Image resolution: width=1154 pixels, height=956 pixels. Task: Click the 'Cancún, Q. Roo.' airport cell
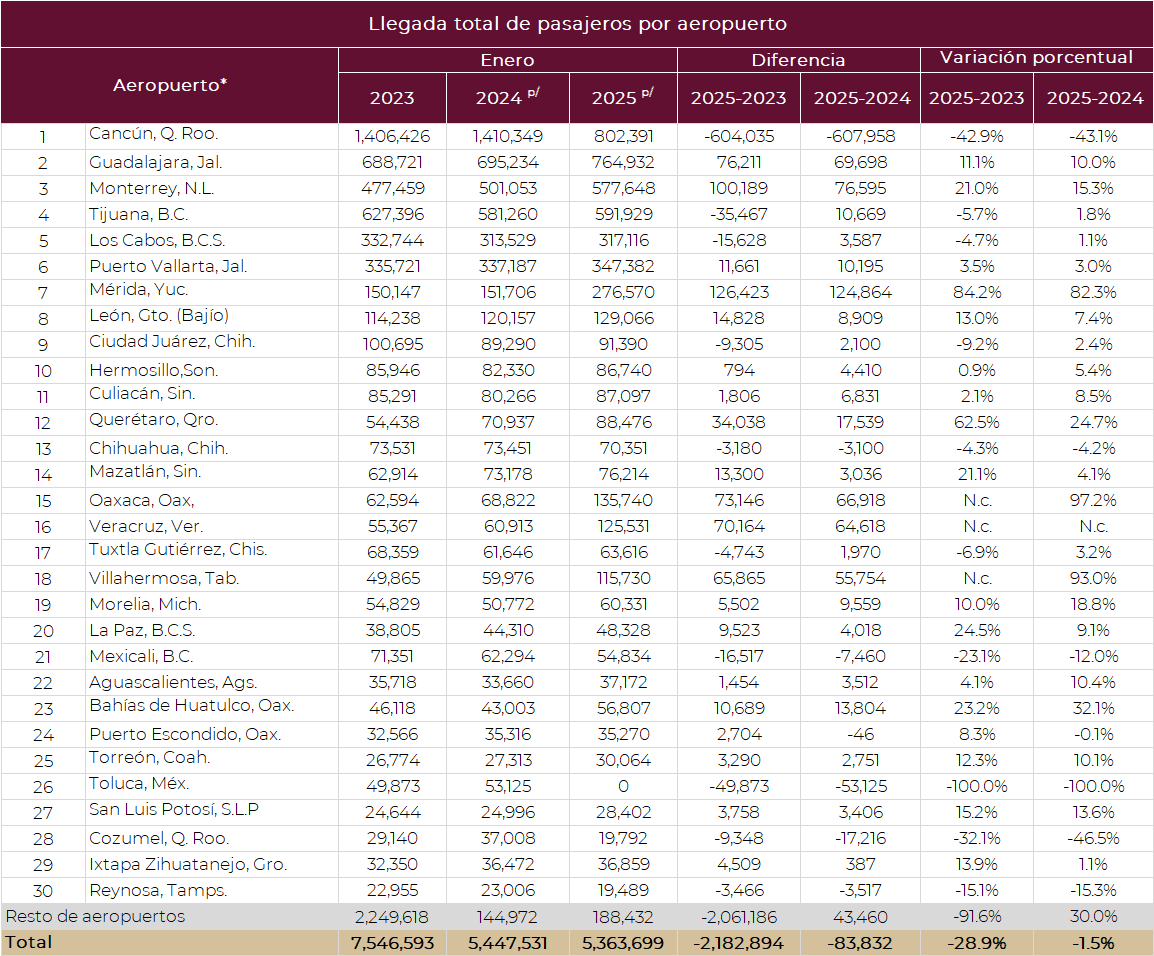pos(153,134)
